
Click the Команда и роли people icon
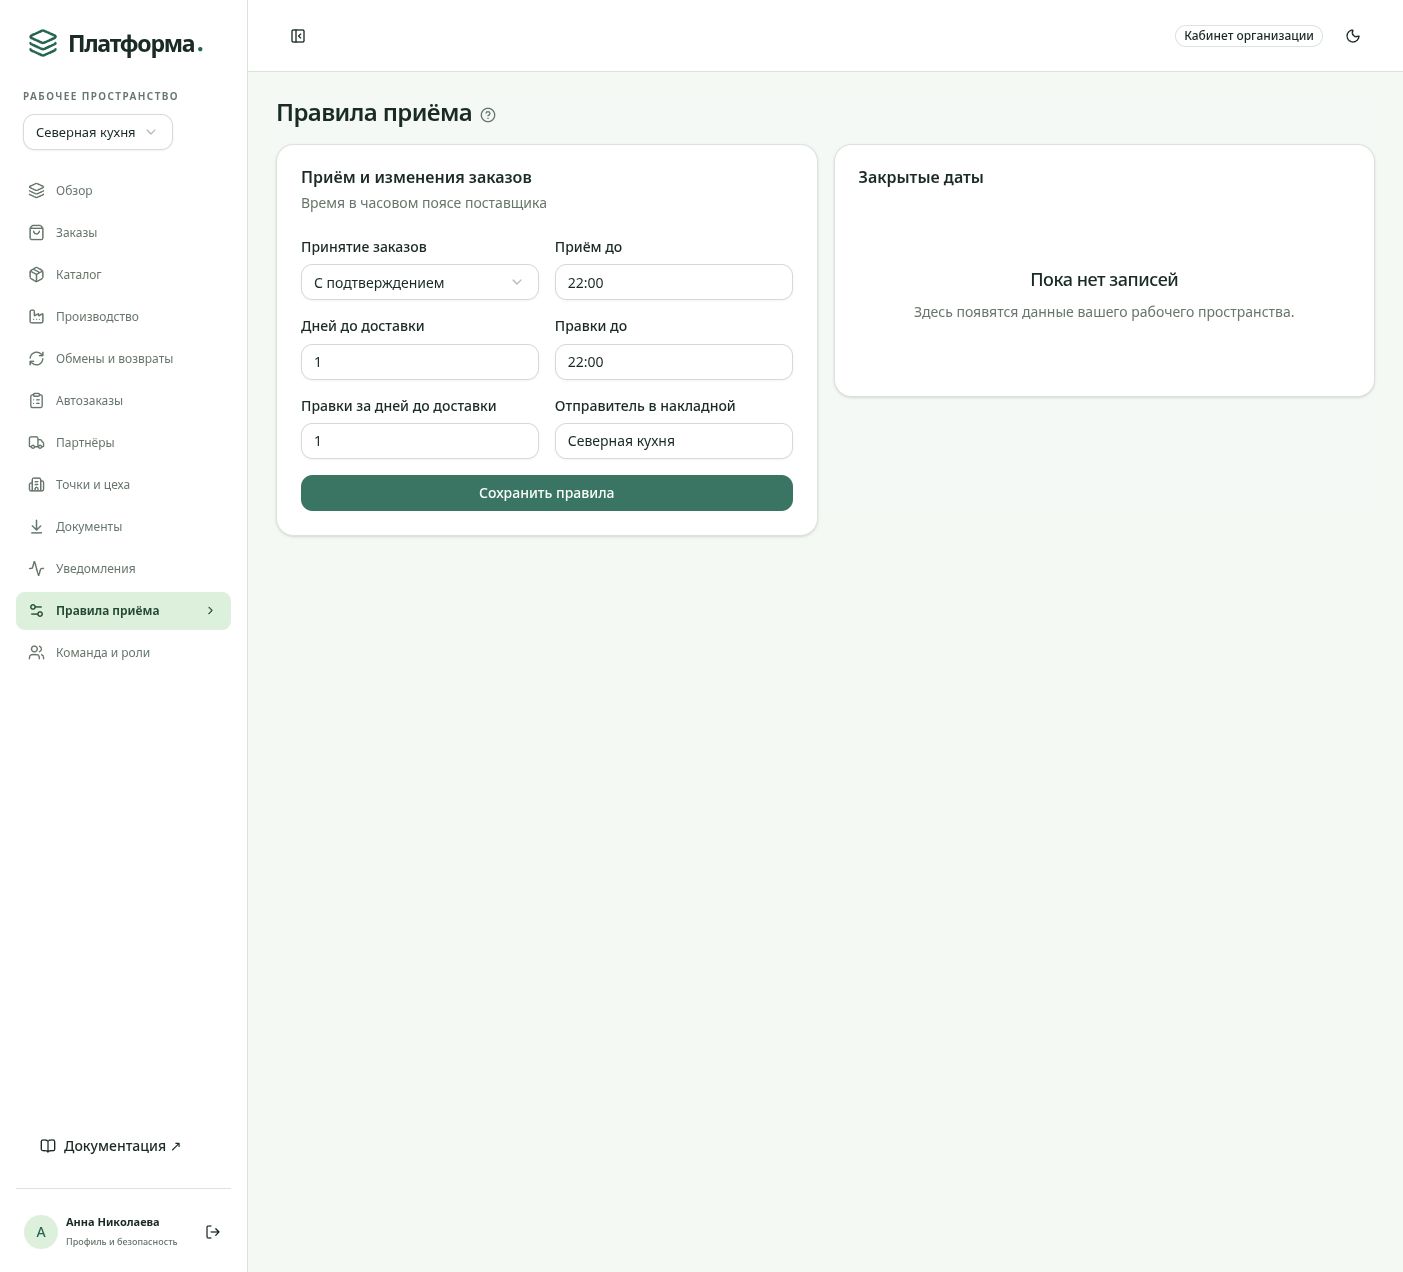click(37, 652)
